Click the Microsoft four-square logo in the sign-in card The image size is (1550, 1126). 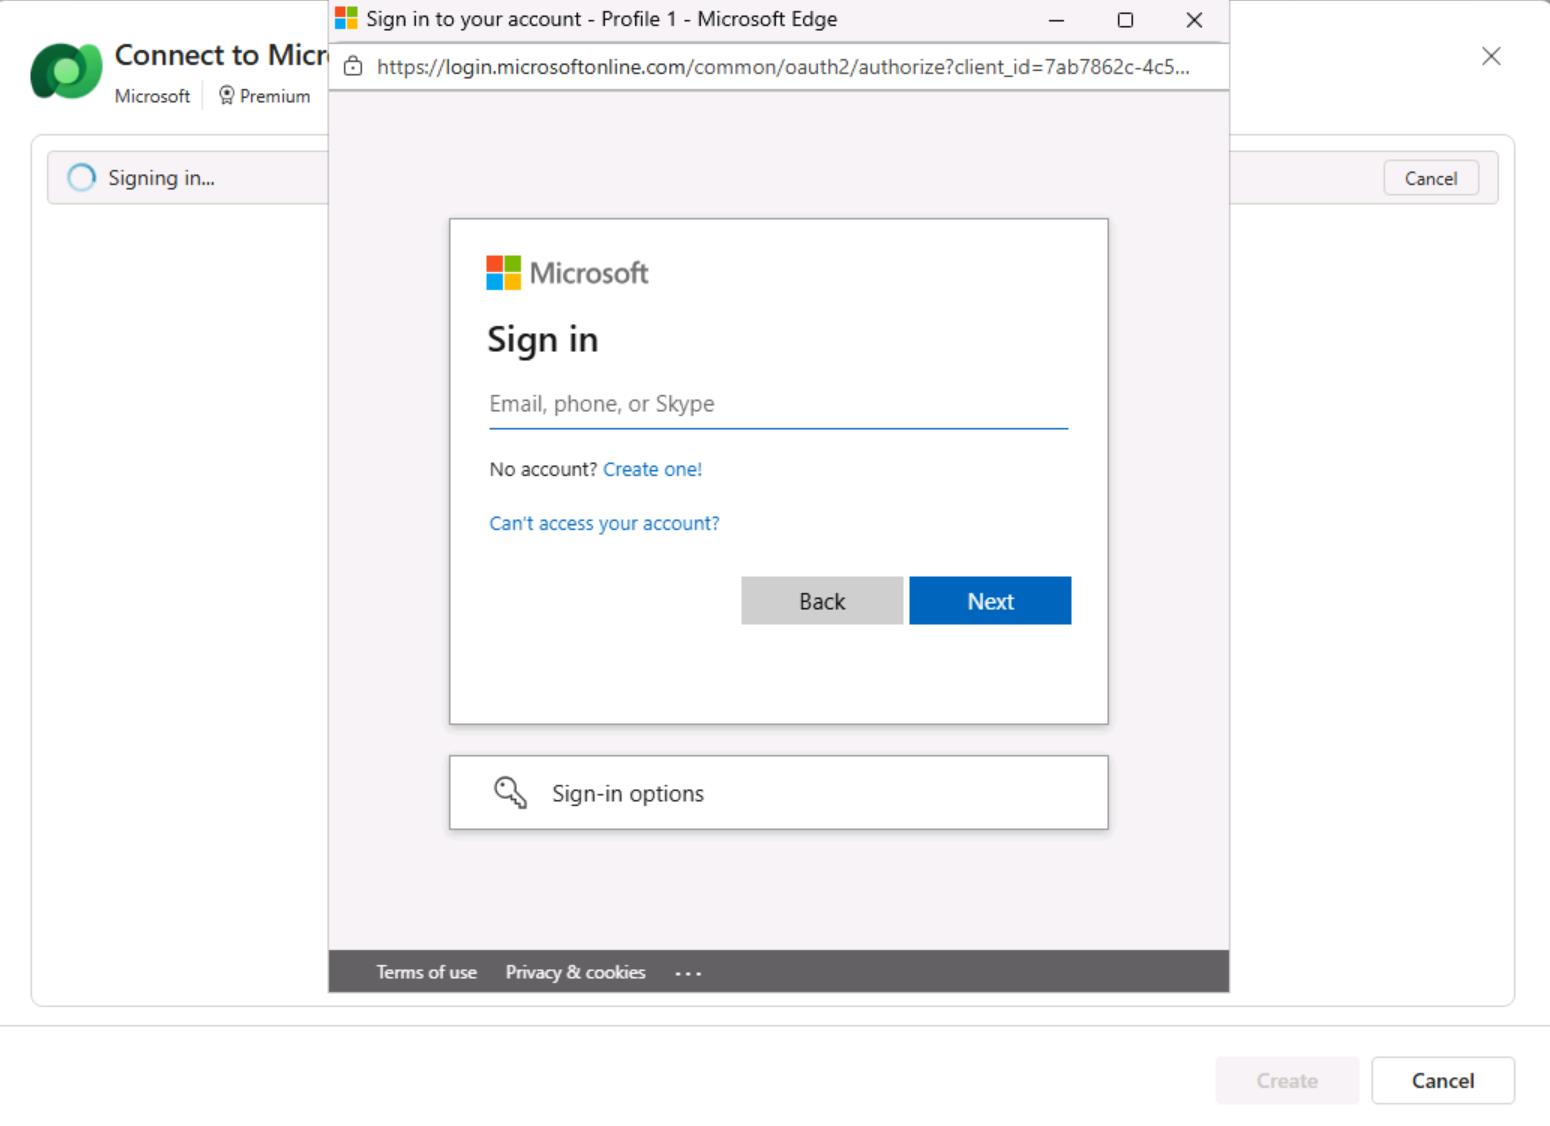503,272
